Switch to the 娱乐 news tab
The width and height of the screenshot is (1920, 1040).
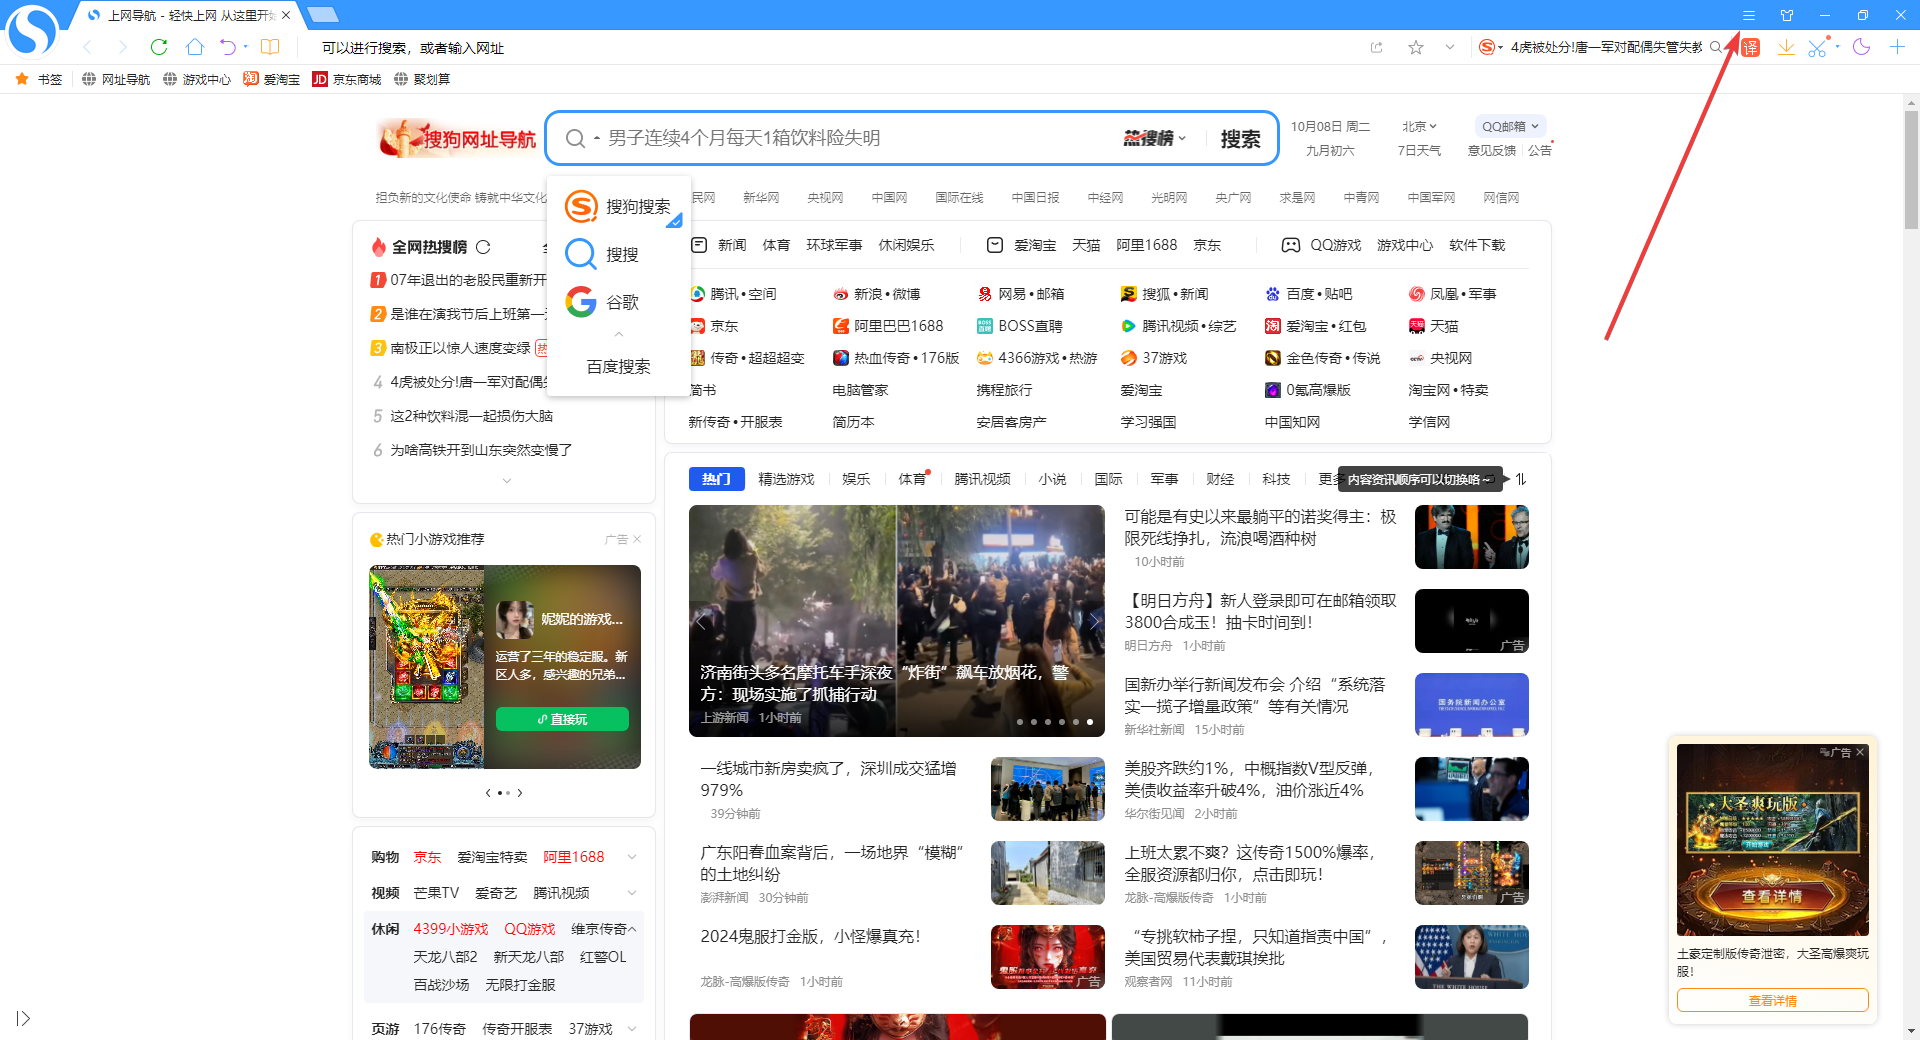[856, 479]
